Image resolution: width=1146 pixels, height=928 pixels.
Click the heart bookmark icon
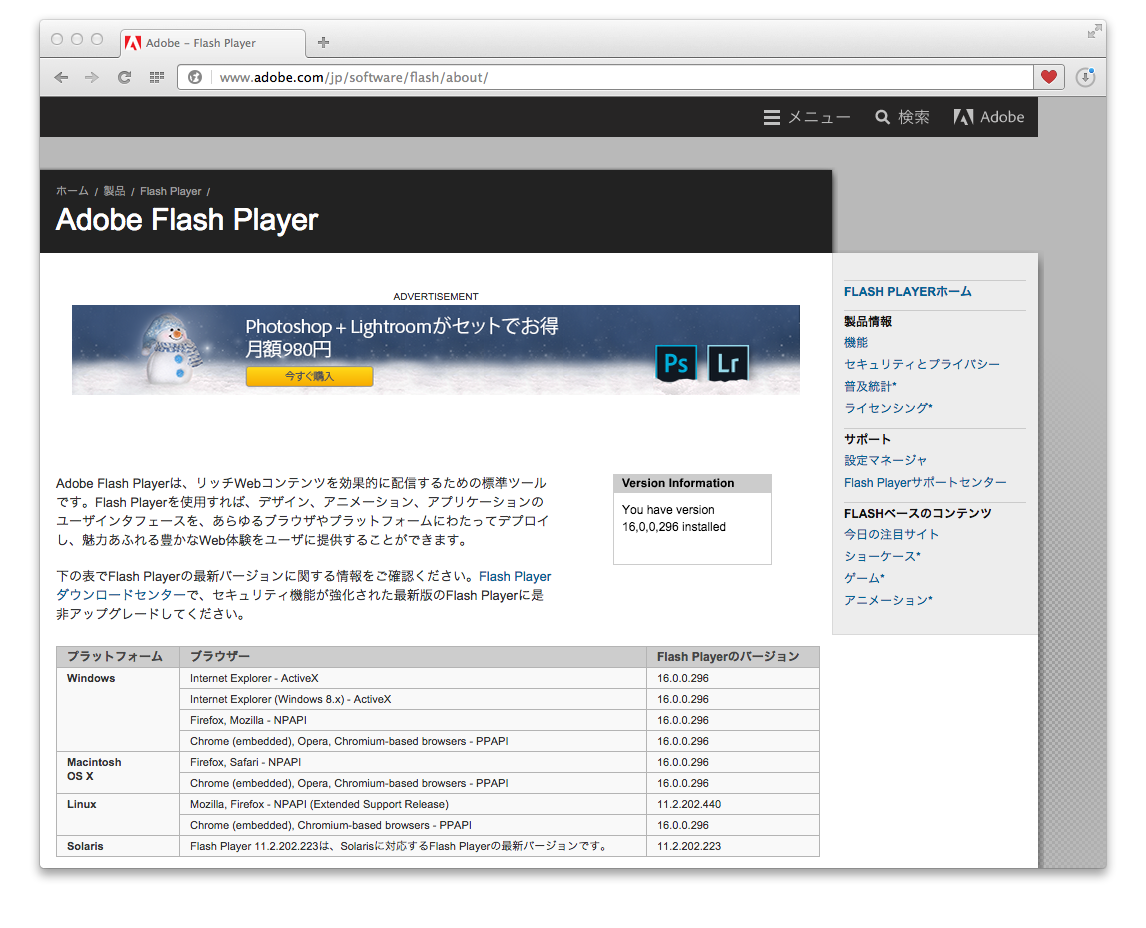click(x=1048, y=77)
